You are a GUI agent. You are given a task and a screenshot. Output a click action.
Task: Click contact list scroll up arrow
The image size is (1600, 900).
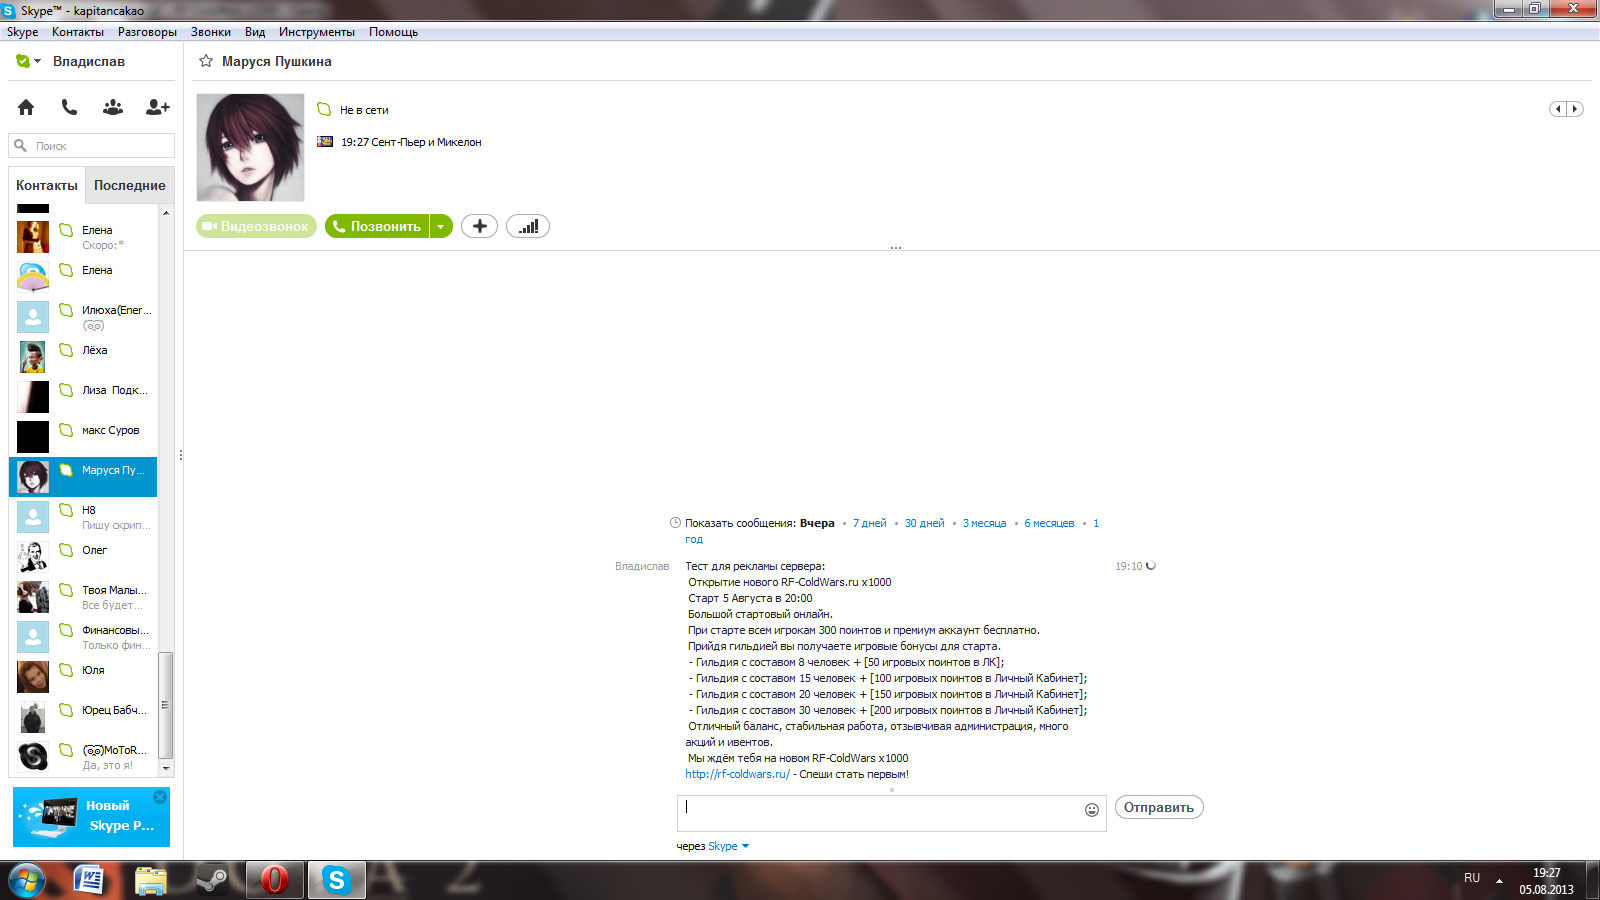(x=166, y=212)
